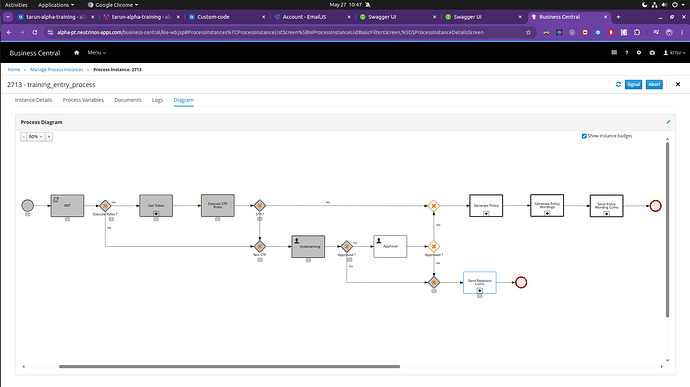The height and width of the screenshot is (387, 690).
Task: Select the Generate Policy node
Action: pyautogui.click(x=486, y=206)
